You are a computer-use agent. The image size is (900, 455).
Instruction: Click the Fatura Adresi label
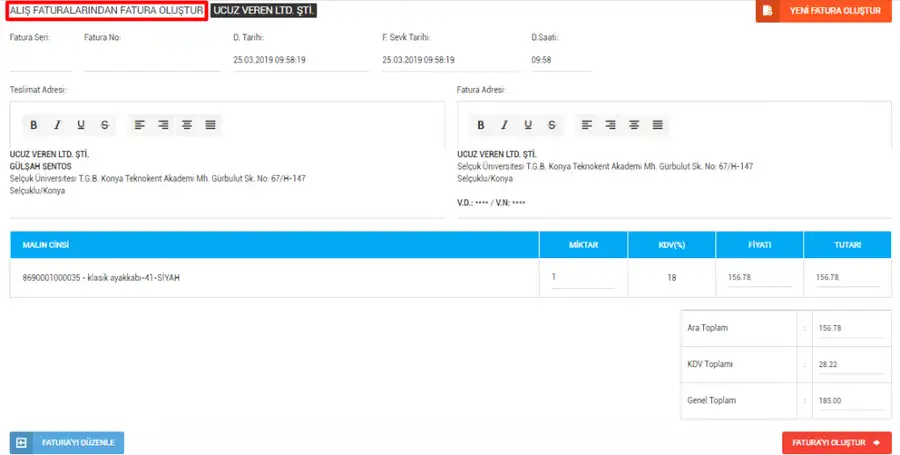pos(481,90)
